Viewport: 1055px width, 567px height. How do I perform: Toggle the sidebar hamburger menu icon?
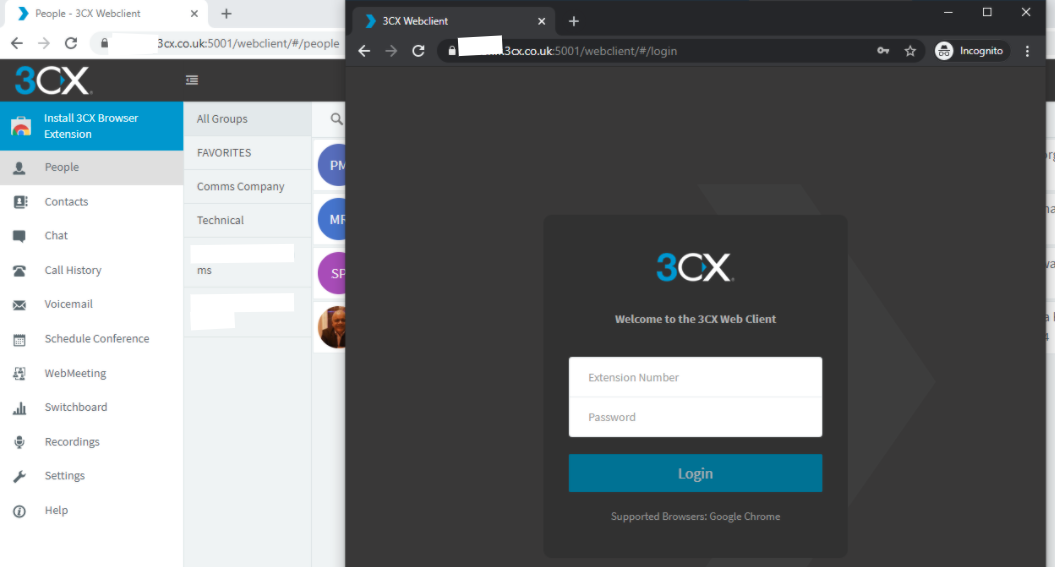click(192, 80)
